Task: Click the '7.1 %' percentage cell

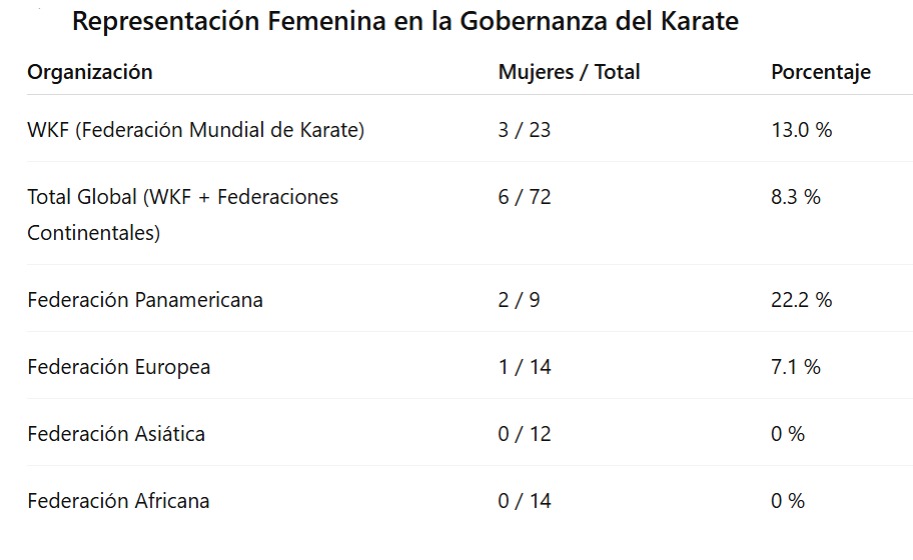Action: 796,367
